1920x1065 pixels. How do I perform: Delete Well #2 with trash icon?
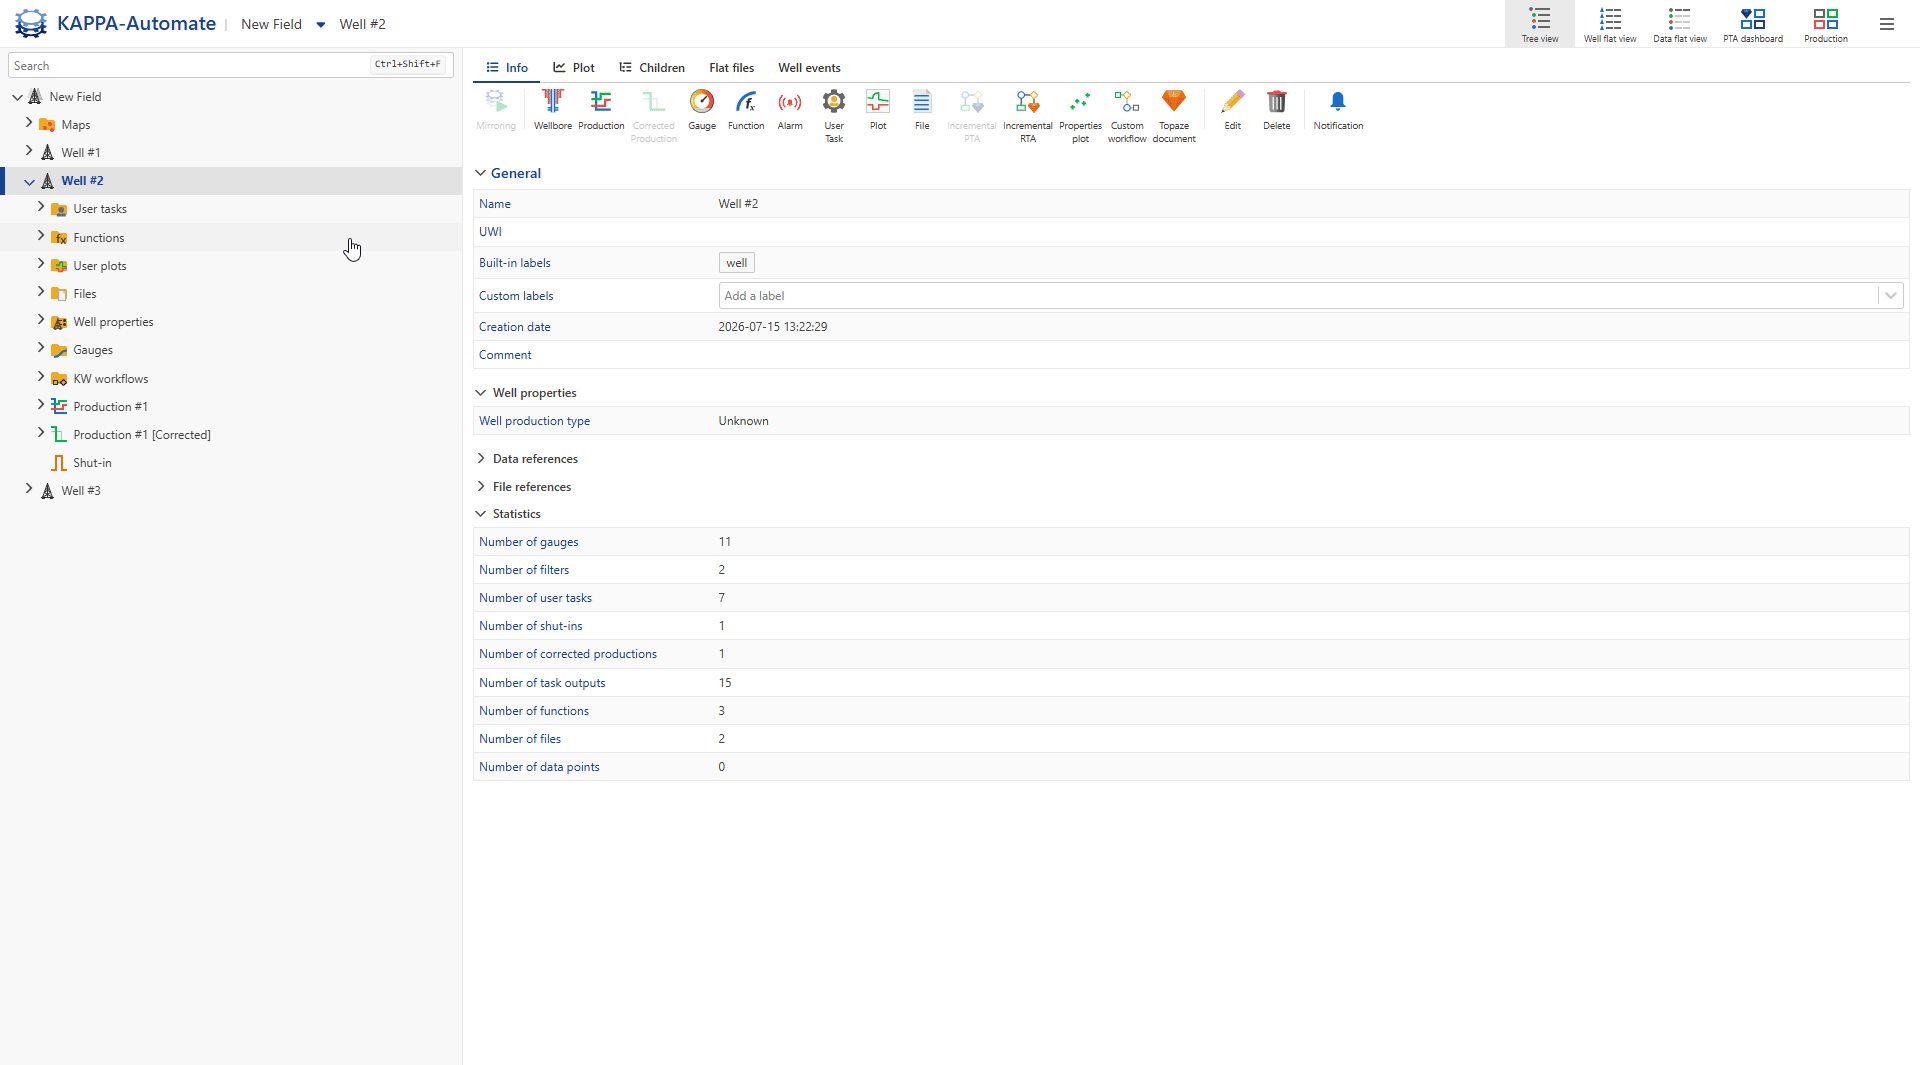click(x=1277, y=110)
